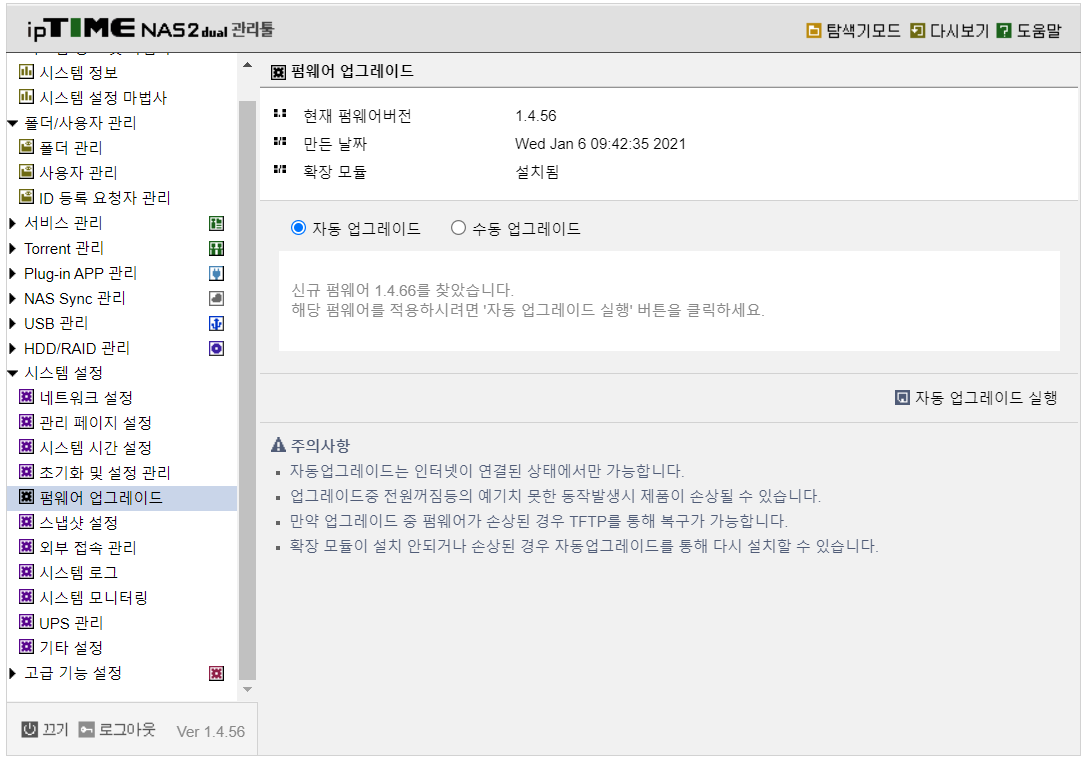Click the 끄기 power icon

(x=29, y=730)
